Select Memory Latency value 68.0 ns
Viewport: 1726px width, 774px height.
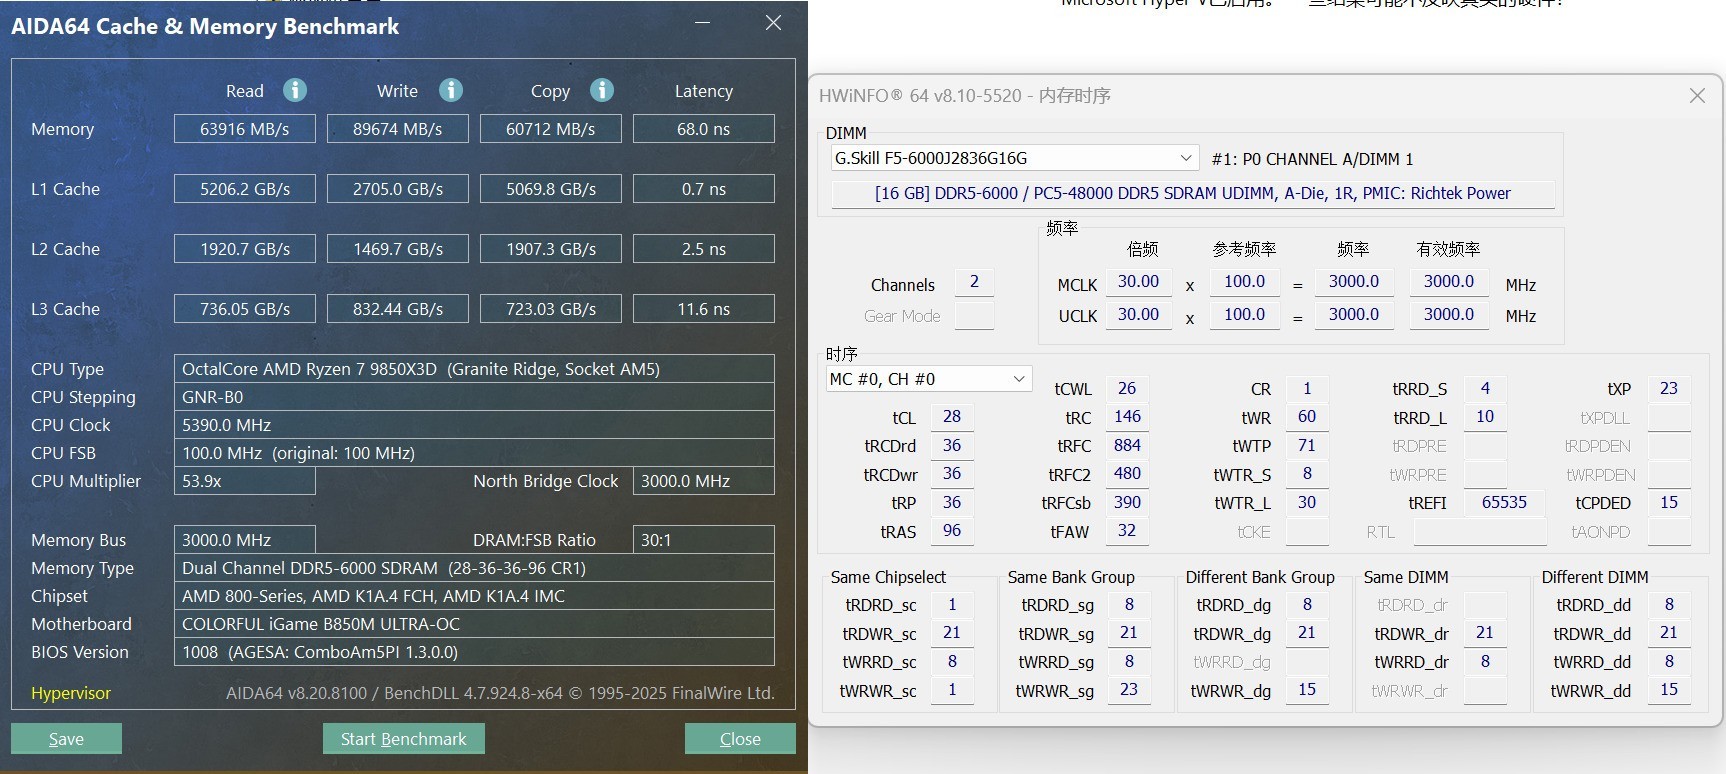coord(704,129)
